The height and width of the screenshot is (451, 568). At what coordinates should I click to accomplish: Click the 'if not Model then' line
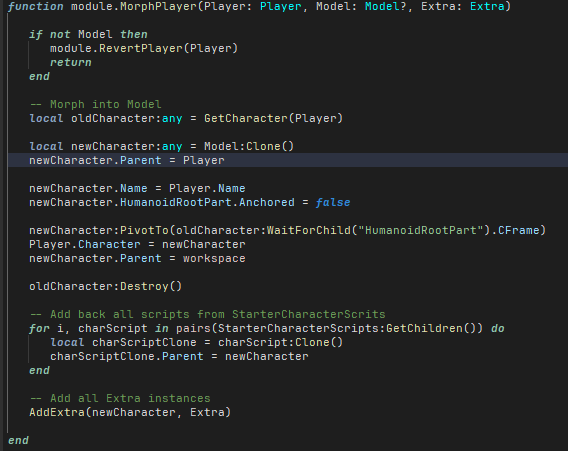point(88,34)
